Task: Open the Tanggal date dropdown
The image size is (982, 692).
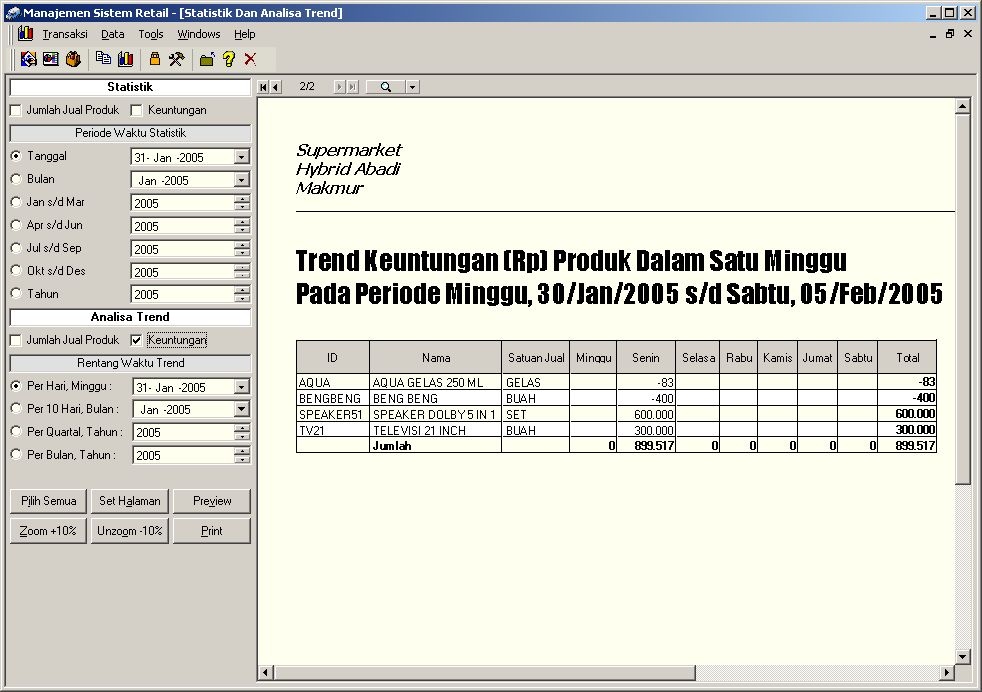Action: coord(241,157)
